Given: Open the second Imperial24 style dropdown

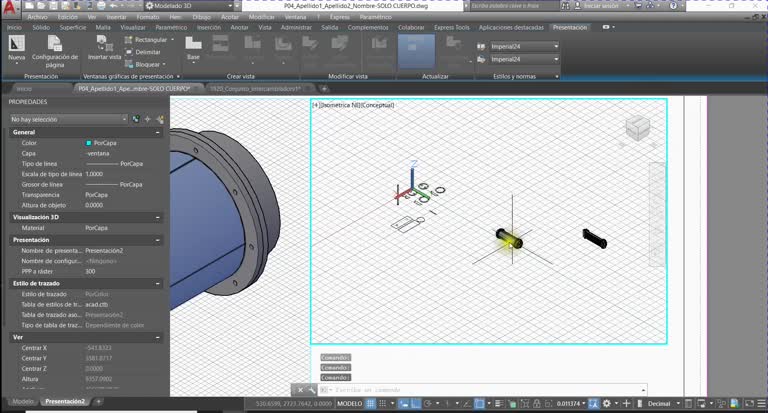Looking at the screenshot, I should click(x=524, y=59).
